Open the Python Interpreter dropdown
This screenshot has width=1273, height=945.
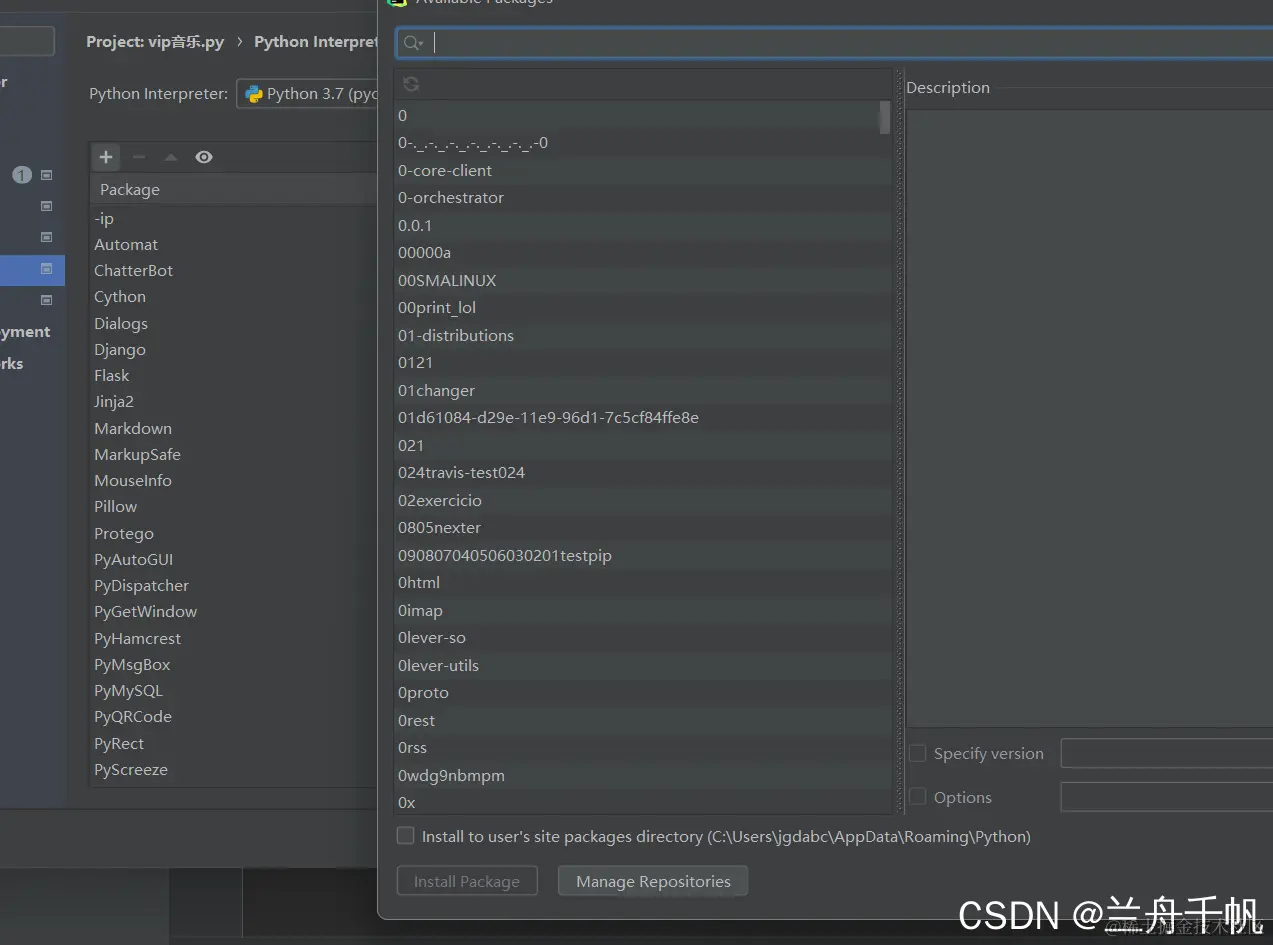(308, 94)
